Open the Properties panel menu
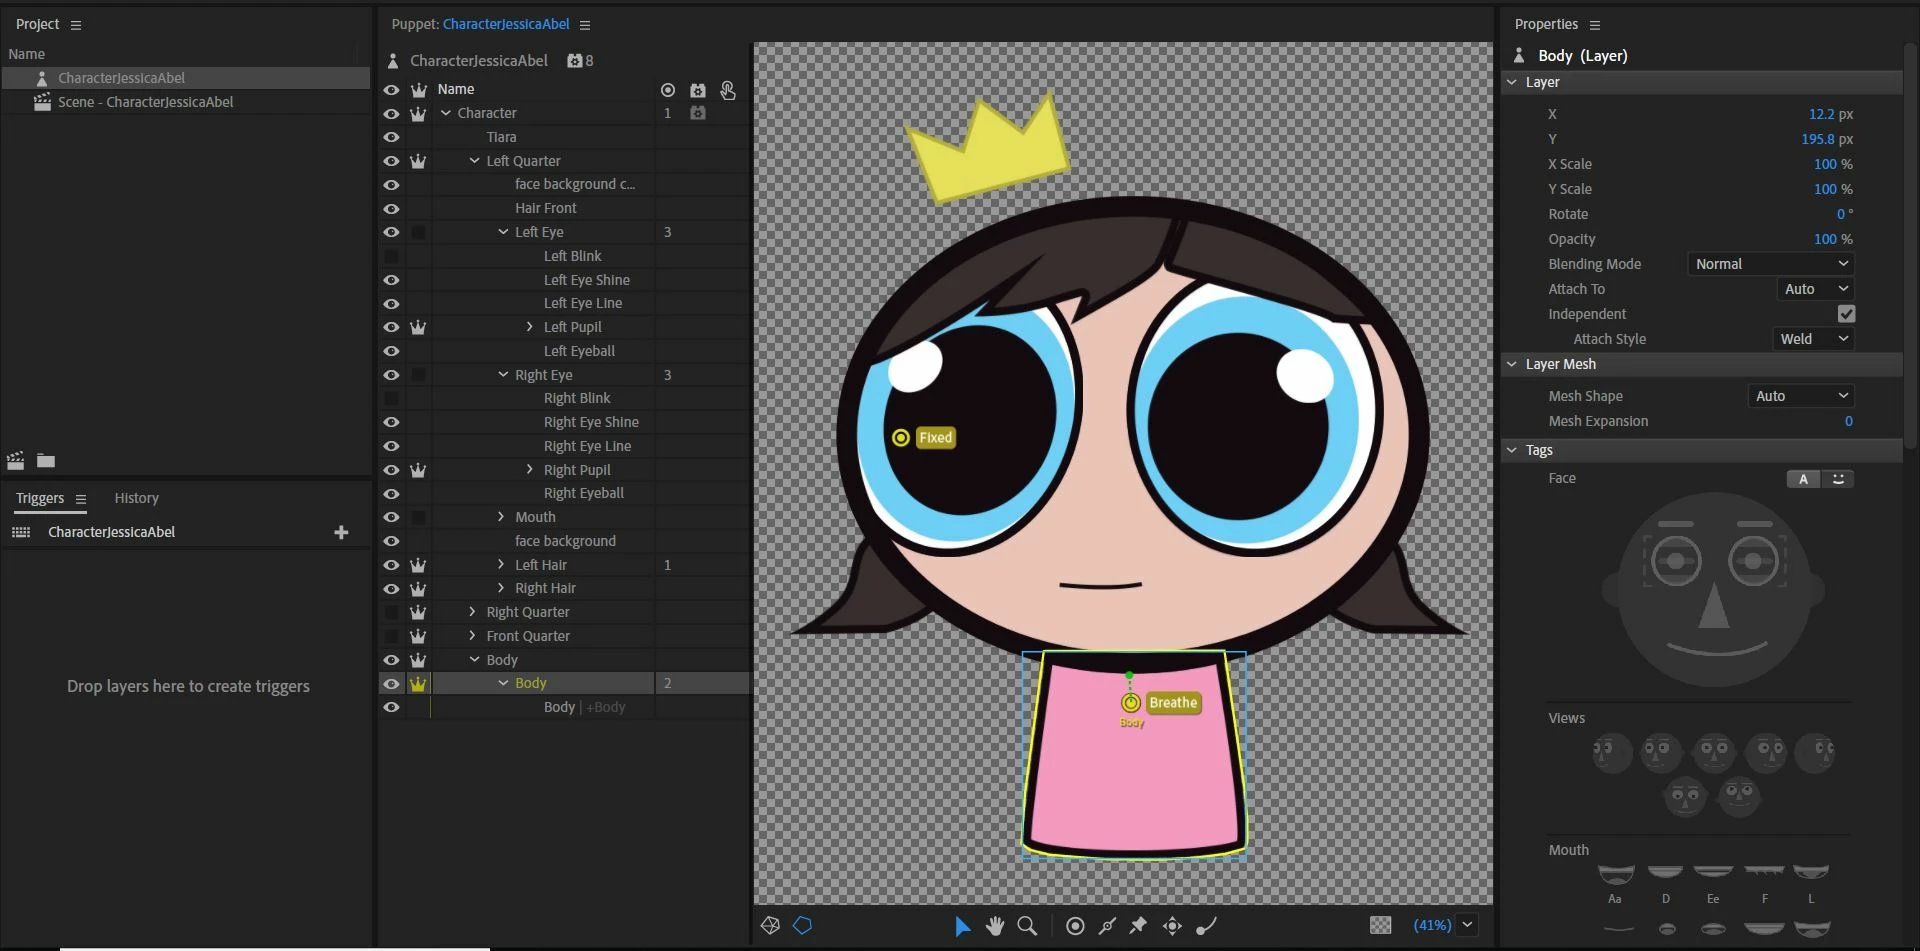 pyautogui.click(x=1595, y=25)
